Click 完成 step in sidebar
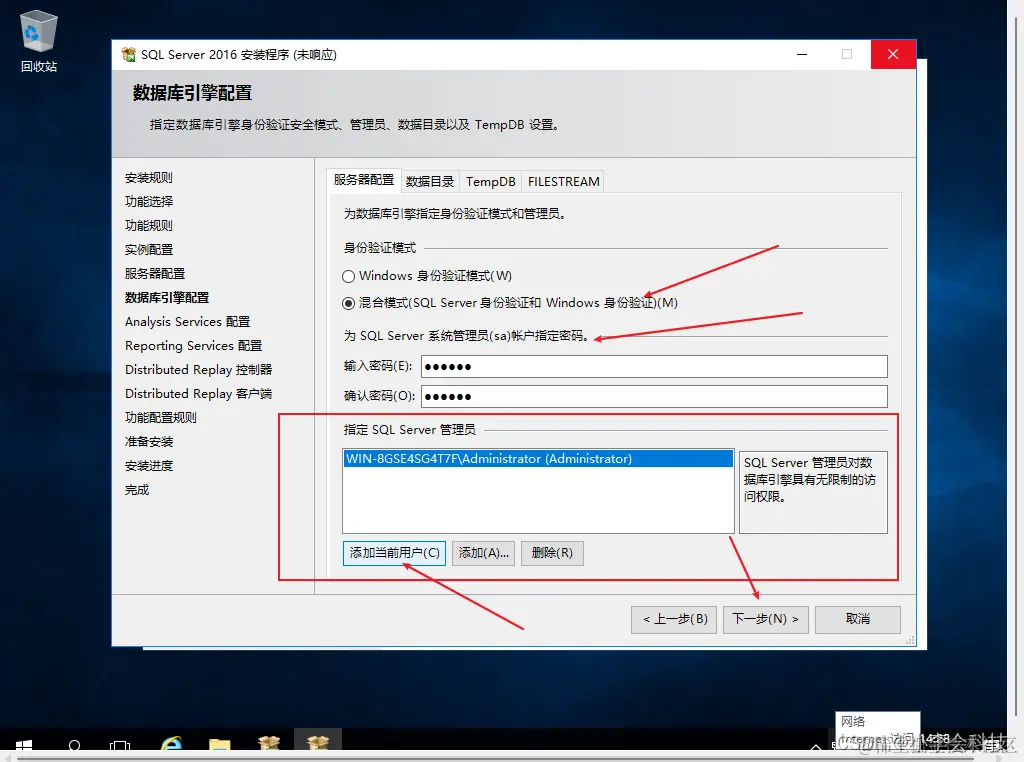This screenshot has width=1024, height=762. tap(137, 490)
